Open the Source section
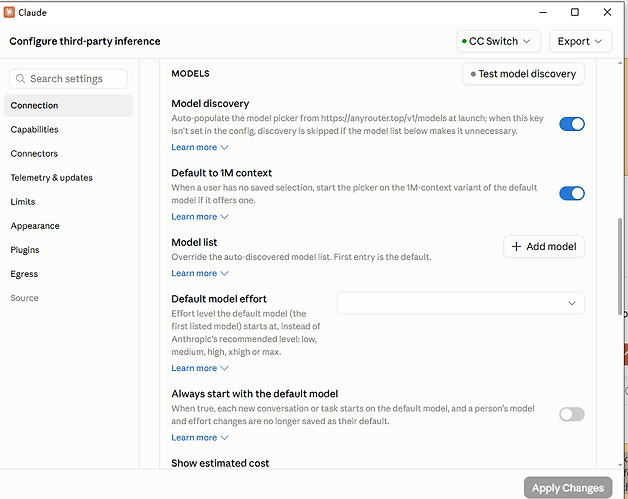Screen dimensions: 628x499 [68, 298]
